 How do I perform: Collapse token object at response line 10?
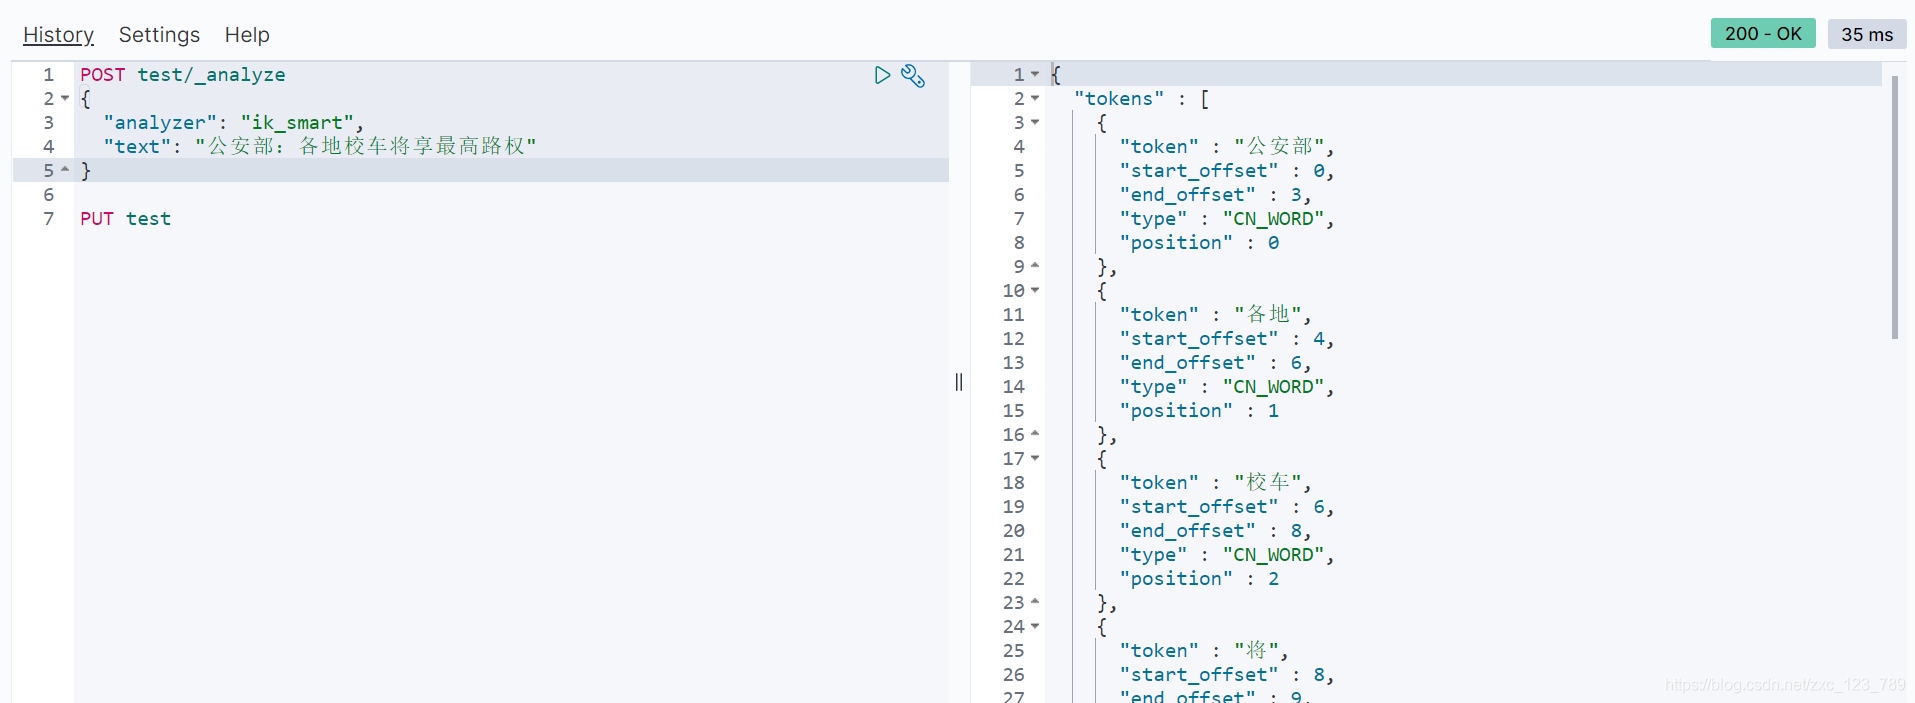pos(1035,290)
